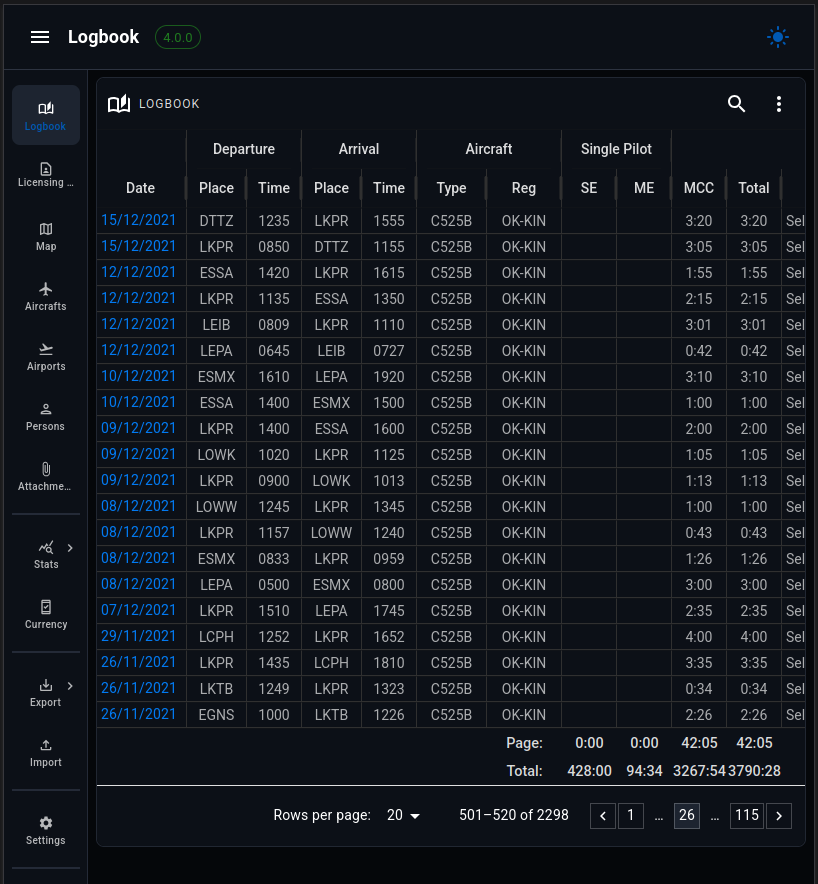The image size is (818, 884).
Task: Go to the Aircrafts section
Action: pyautogui.click(x=46, y=297)
